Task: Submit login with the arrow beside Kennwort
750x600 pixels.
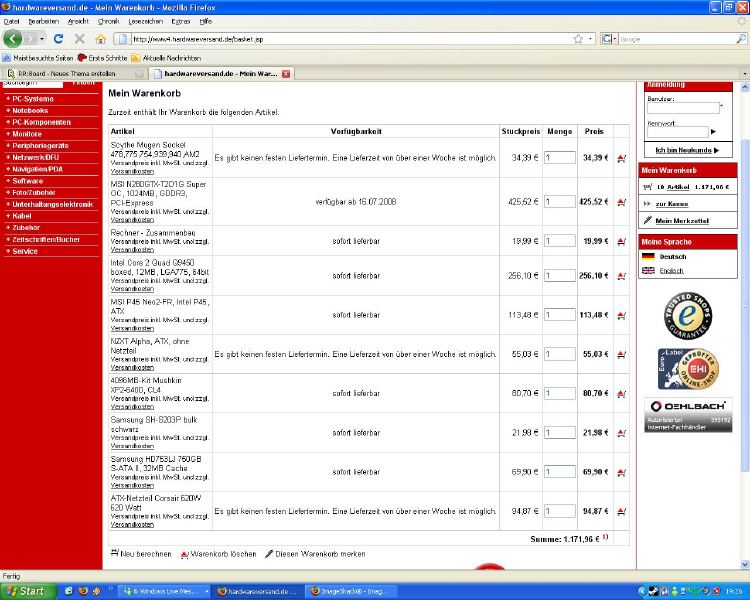Action: 713,132
